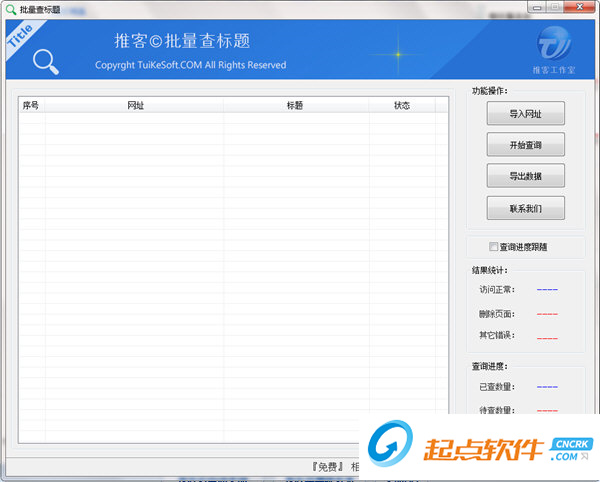The width and height of the screenshot is (600, 482).
Task: Minimize the 批量查标题 window
Action: tap(537, 8)
